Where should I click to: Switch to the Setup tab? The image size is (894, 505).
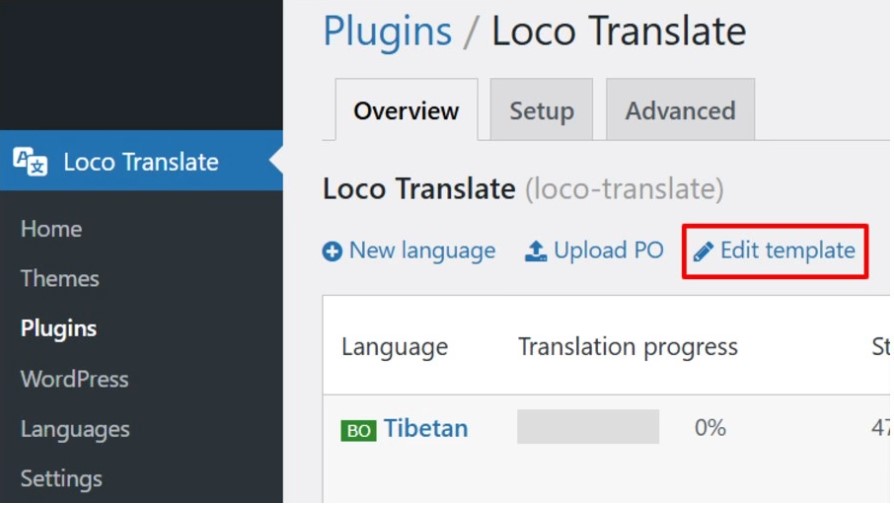pyautogui.click(x=541, y=110)
